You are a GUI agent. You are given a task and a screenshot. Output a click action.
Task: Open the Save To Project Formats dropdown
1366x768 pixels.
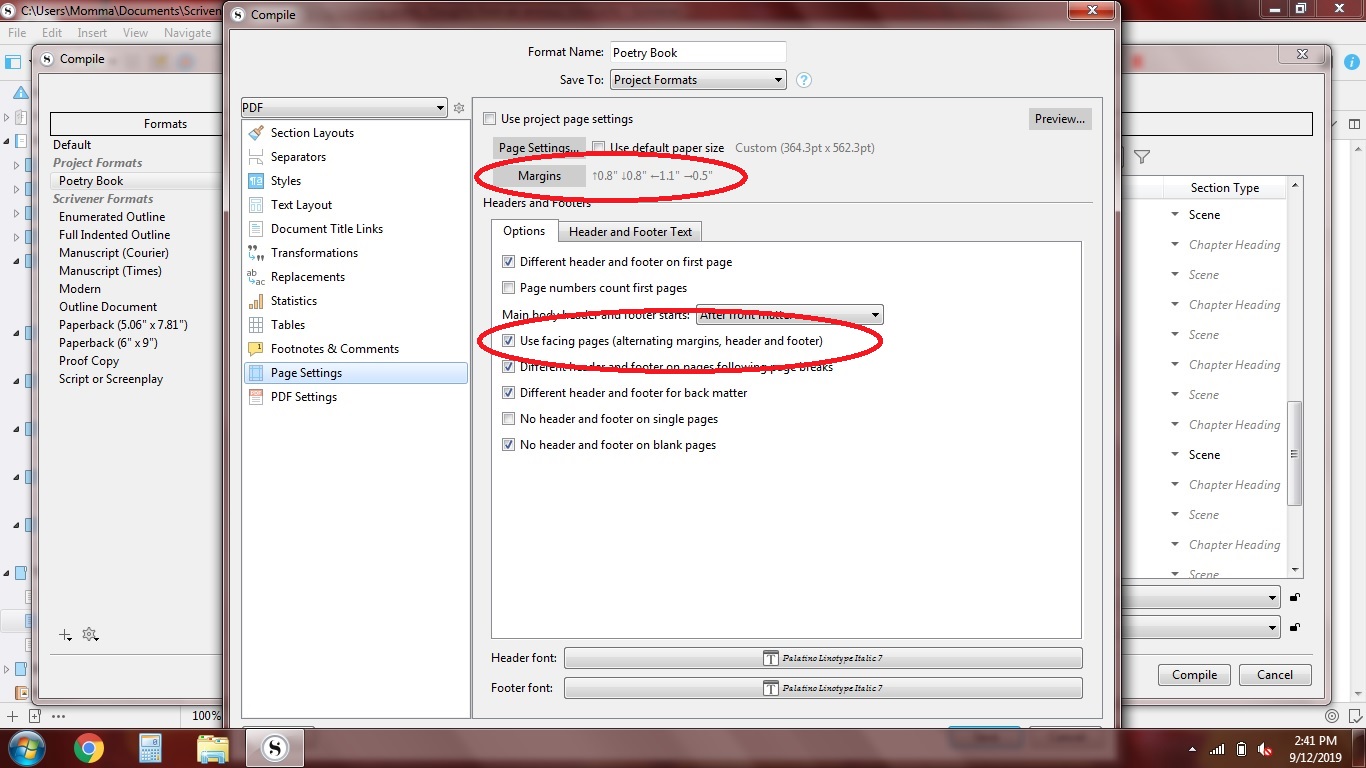coord(698,80)
